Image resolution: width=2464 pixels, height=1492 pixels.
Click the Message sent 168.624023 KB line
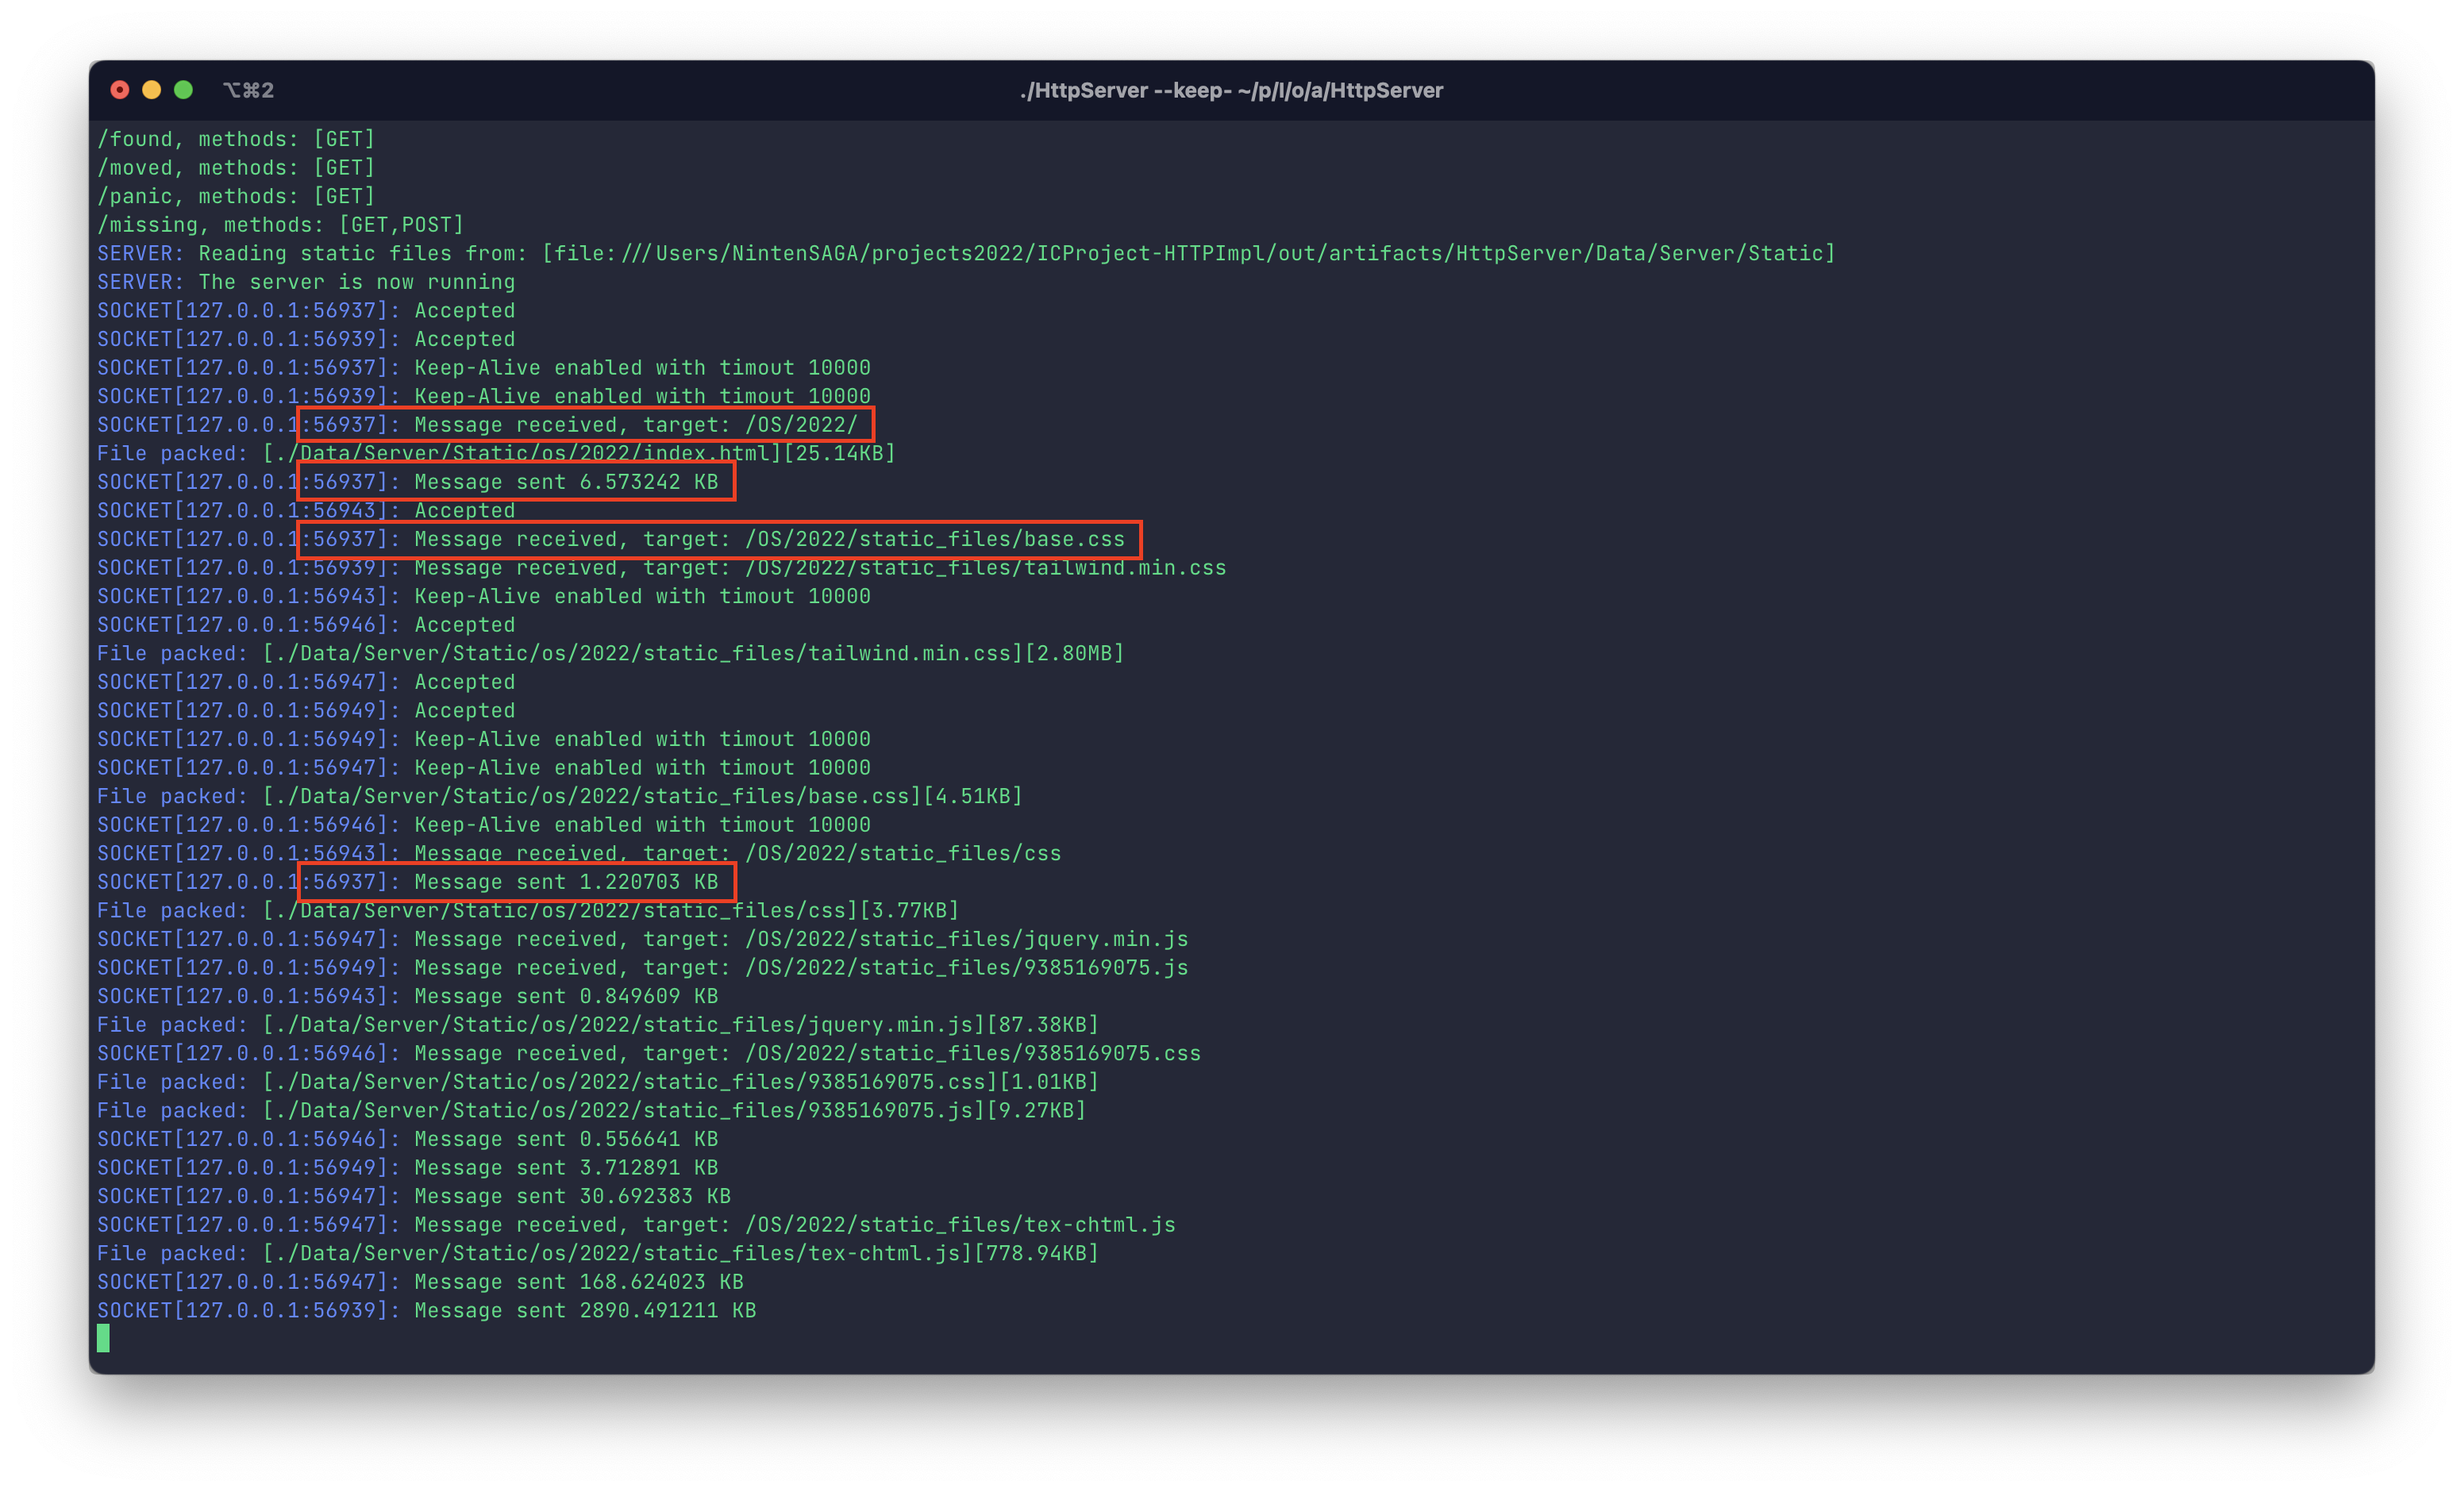click(x=420, y=1282)
